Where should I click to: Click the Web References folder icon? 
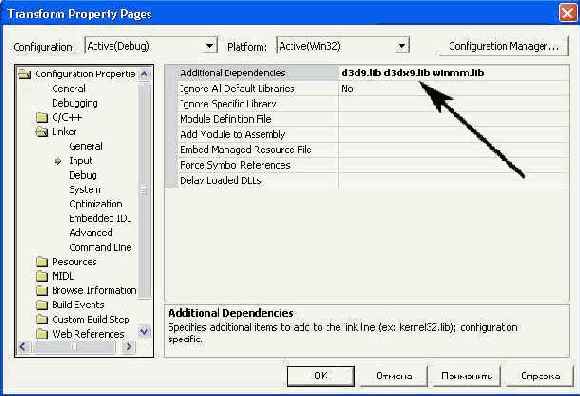[x=42, y=334]
